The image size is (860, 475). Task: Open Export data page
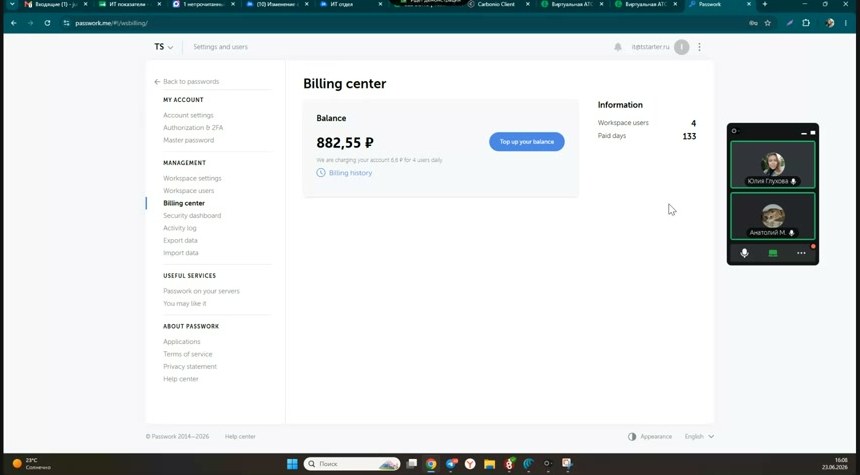180,241
